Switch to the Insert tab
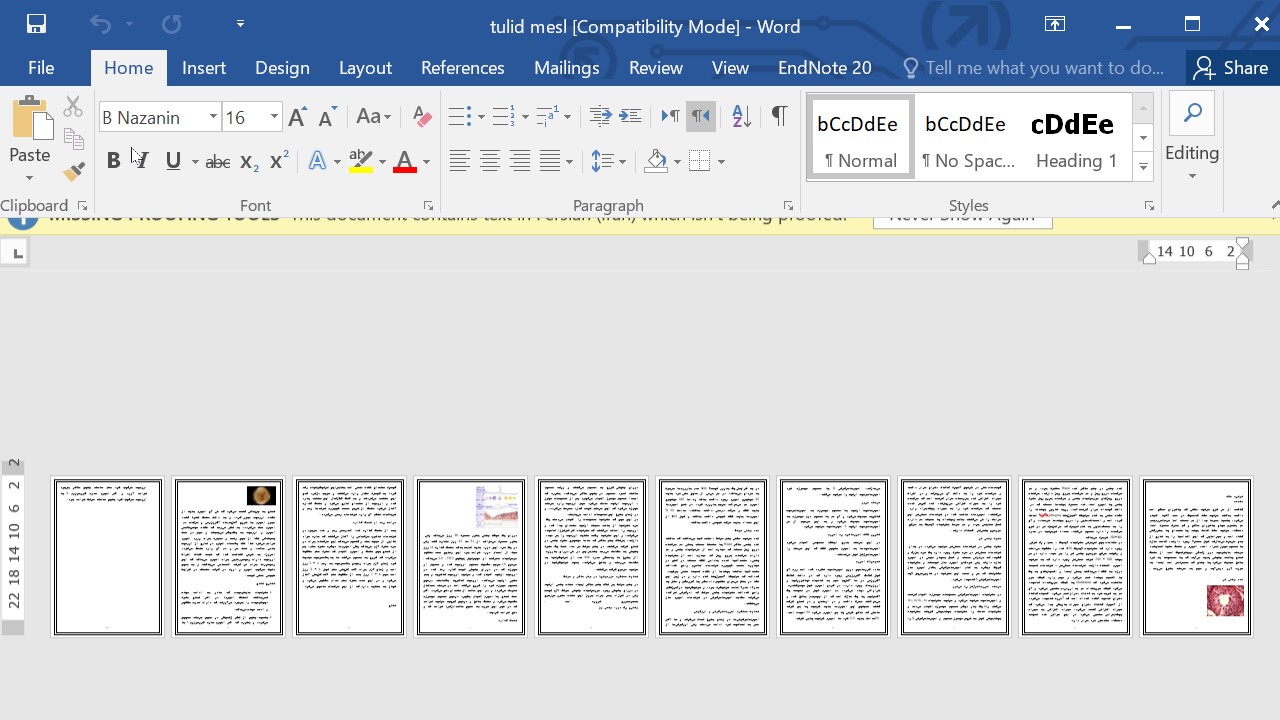 coord(204,68)
